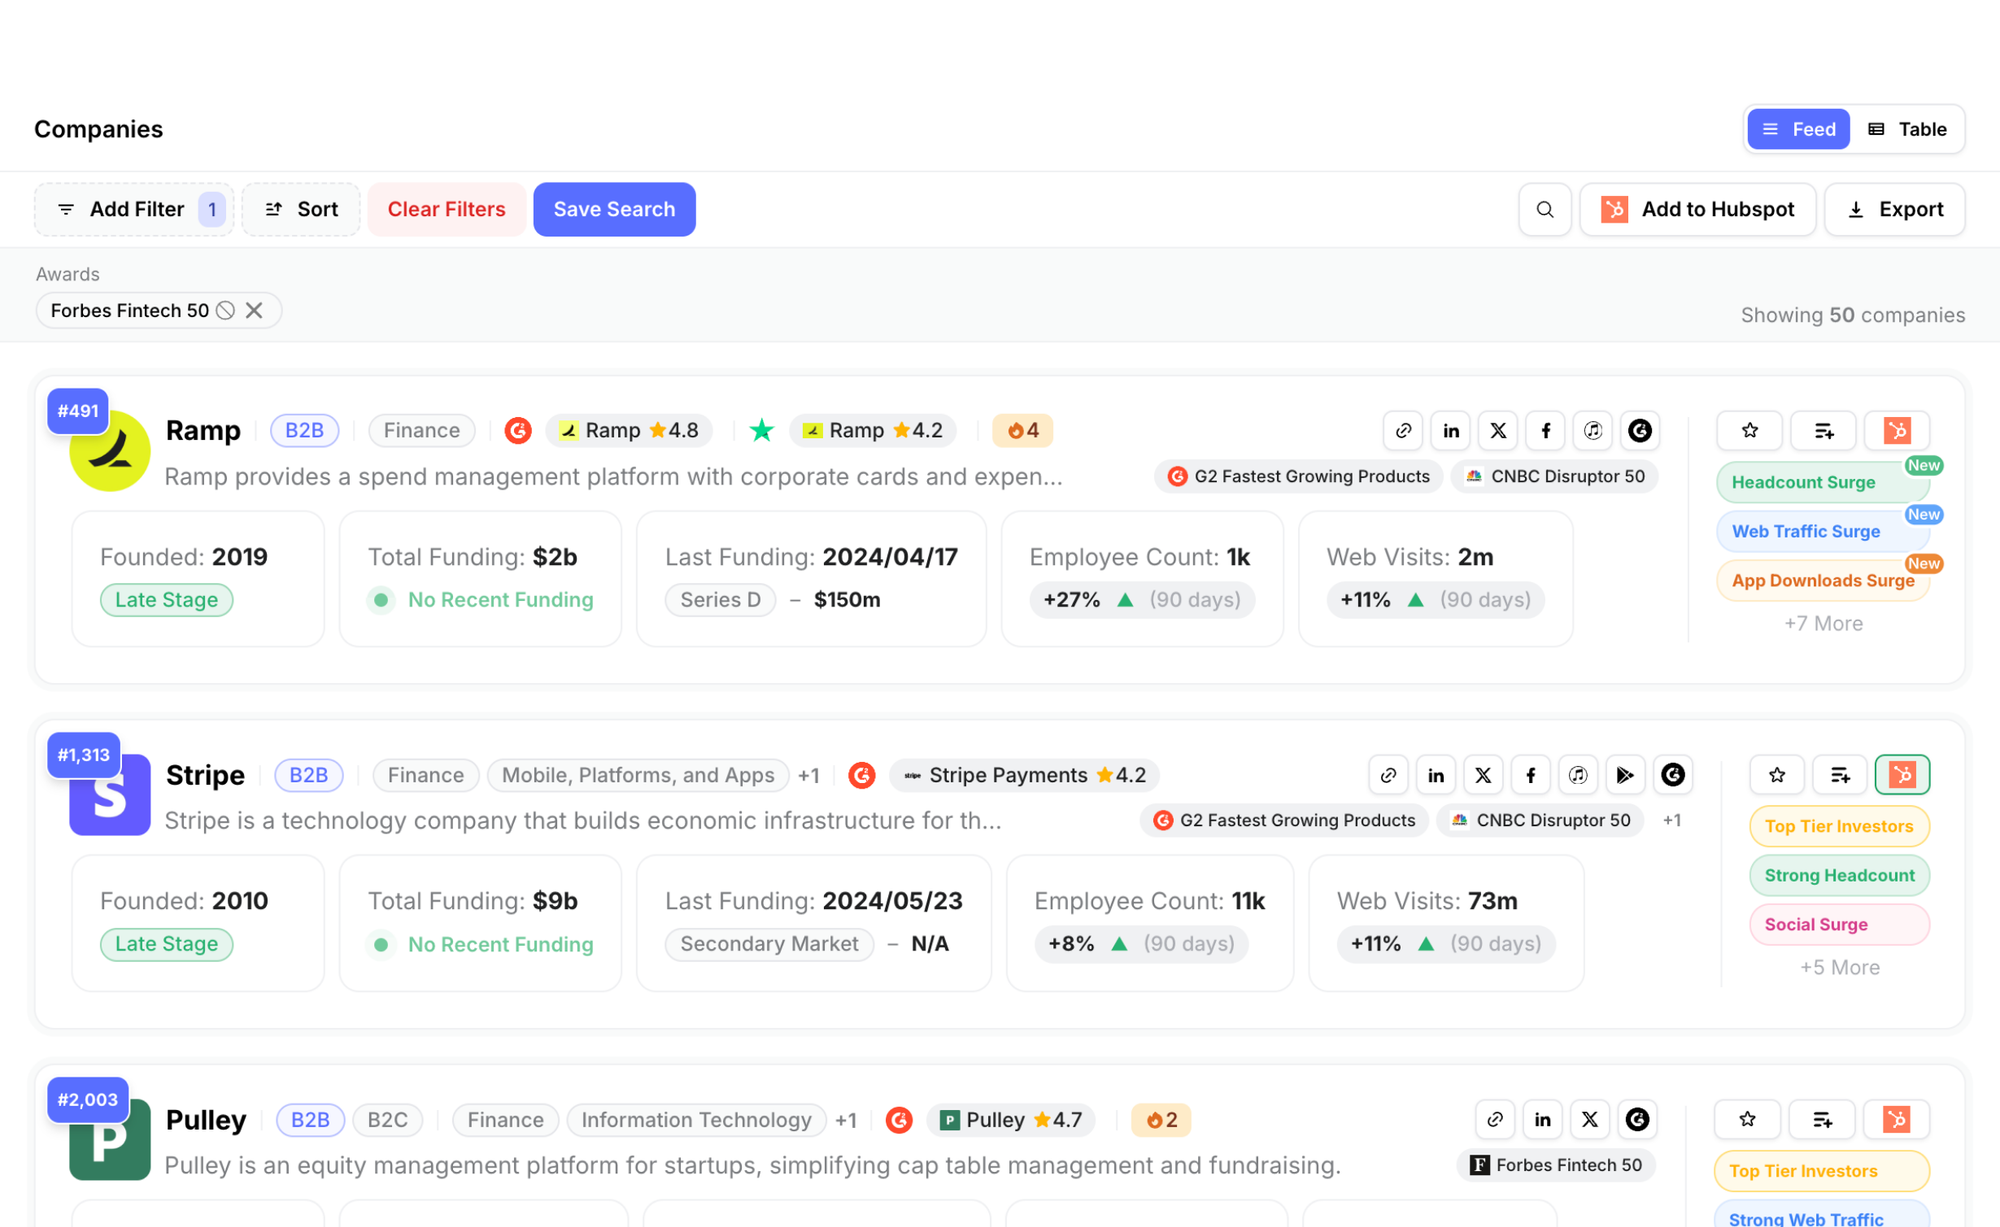This screenshot has width=2000, height=1227.
Task: Select the Feed view tab
Action: (1797, 129)
